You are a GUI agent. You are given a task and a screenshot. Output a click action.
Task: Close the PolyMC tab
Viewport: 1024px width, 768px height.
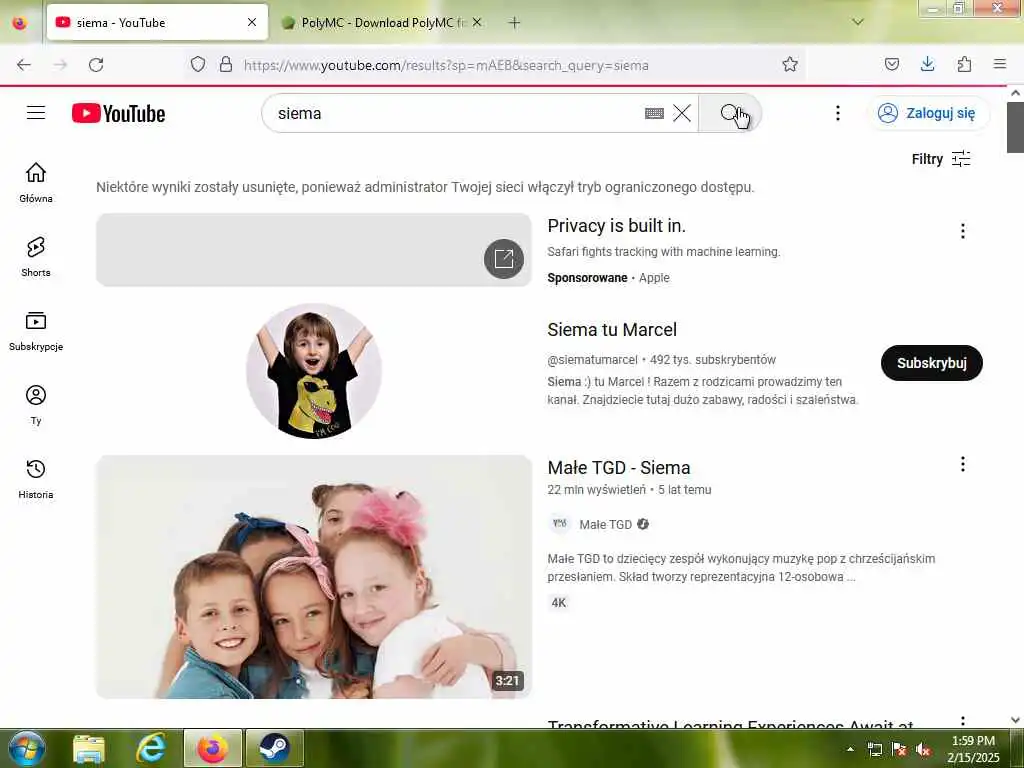click(477, 22)
